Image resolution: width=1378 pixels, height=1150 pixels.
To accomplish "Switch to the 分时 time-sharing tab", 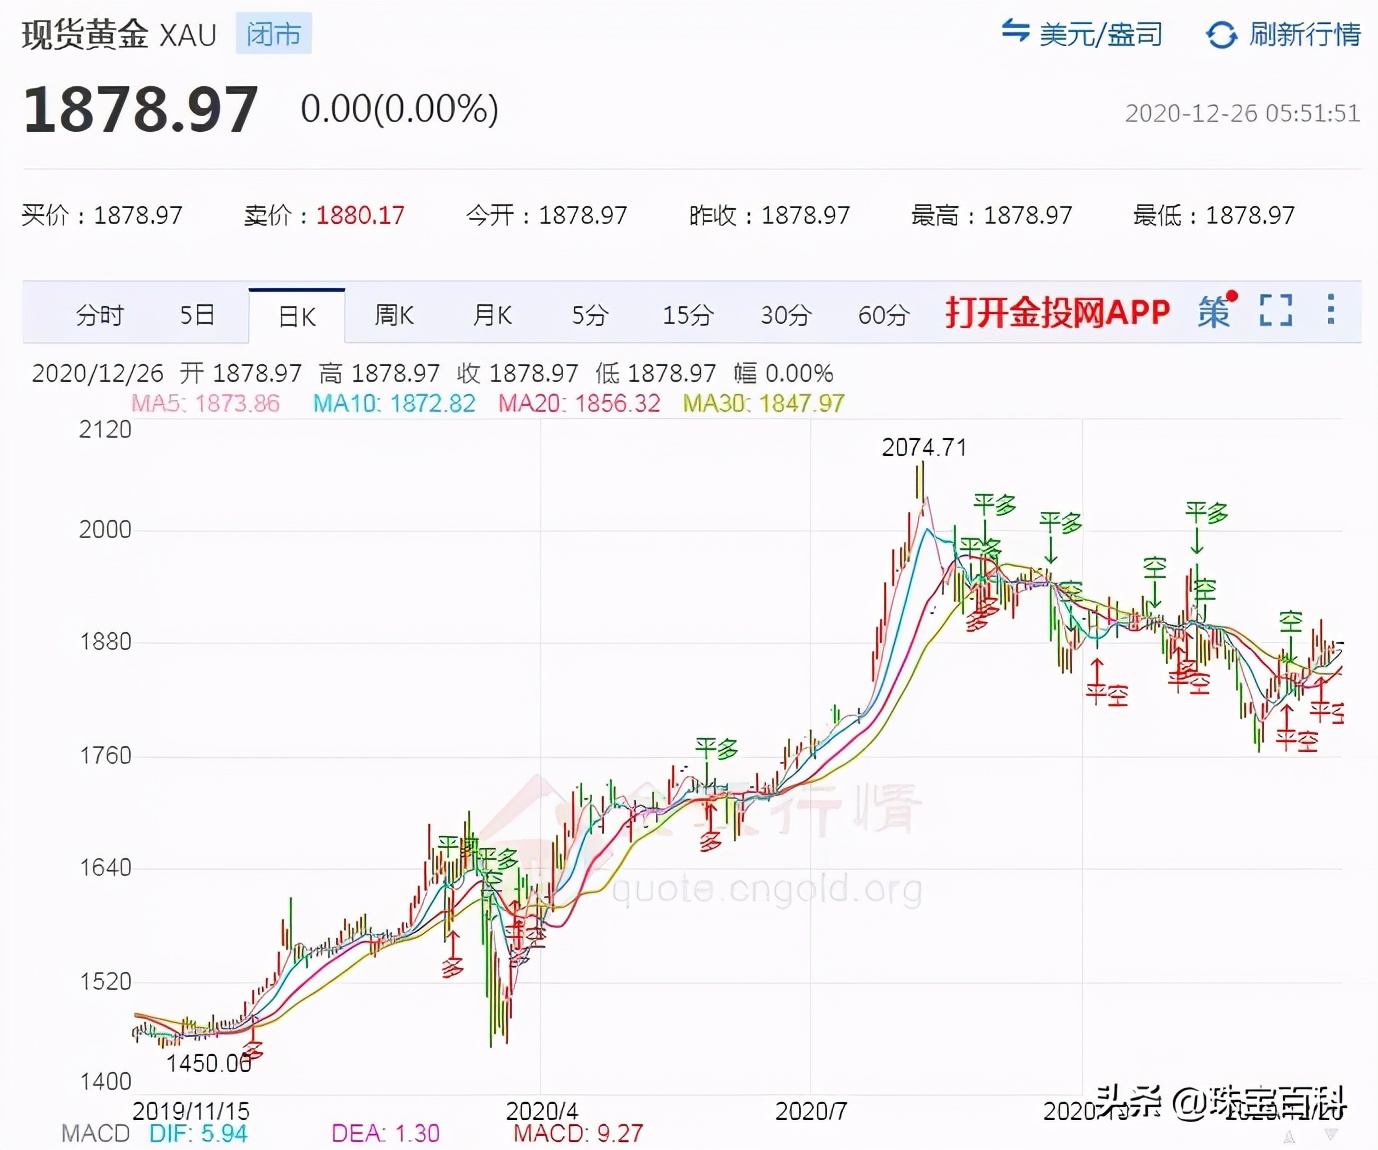I will (99, 314).
